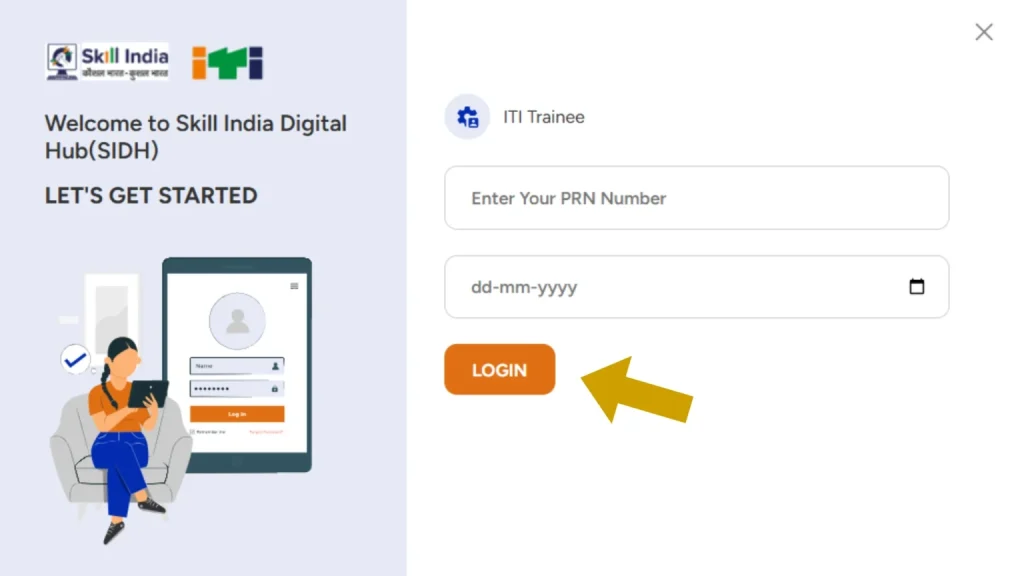Click the yellow arrow pointing to LOGIN

coord(635,391)
